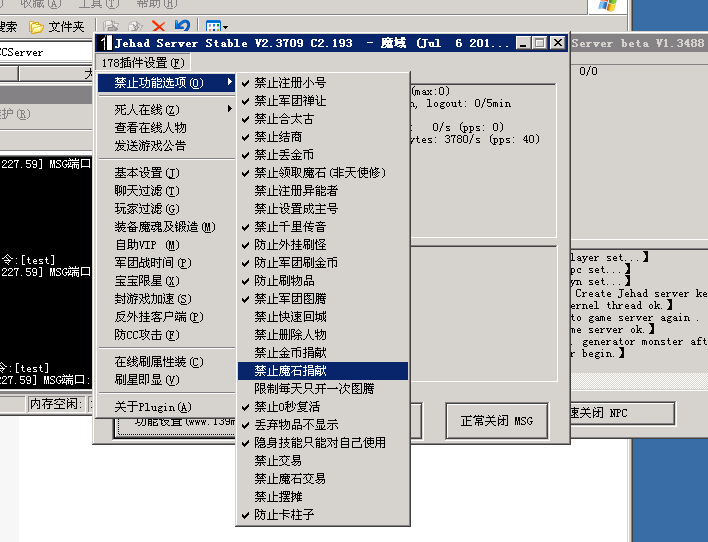The width and height of the screenshot is (708, 542).
Task: Maximize the Jehad Server window
Action: (540, 43)
